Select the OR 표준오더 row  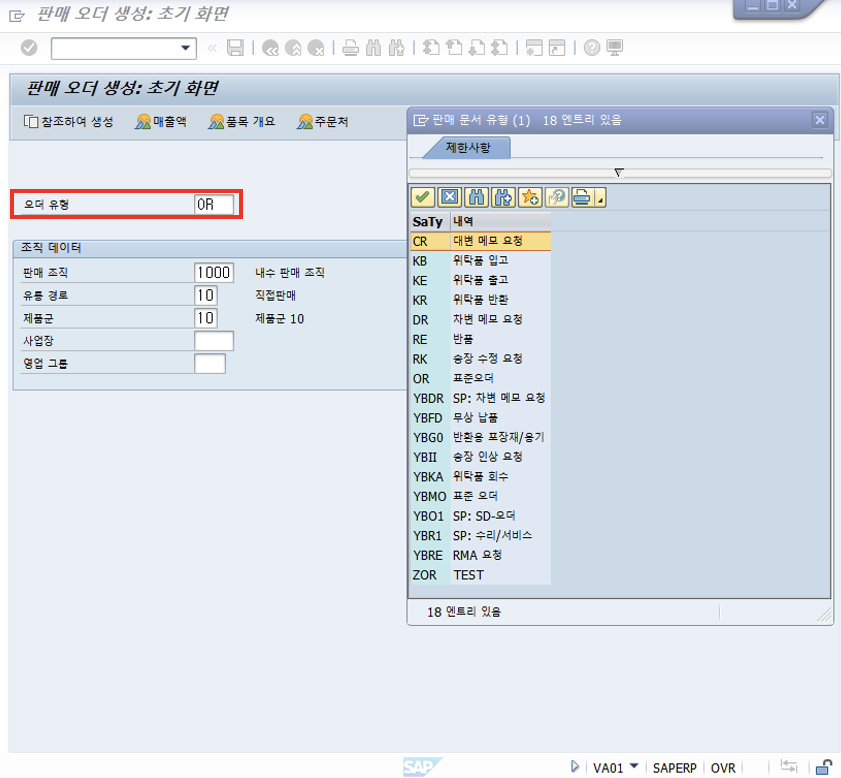(x=481, y=379)
